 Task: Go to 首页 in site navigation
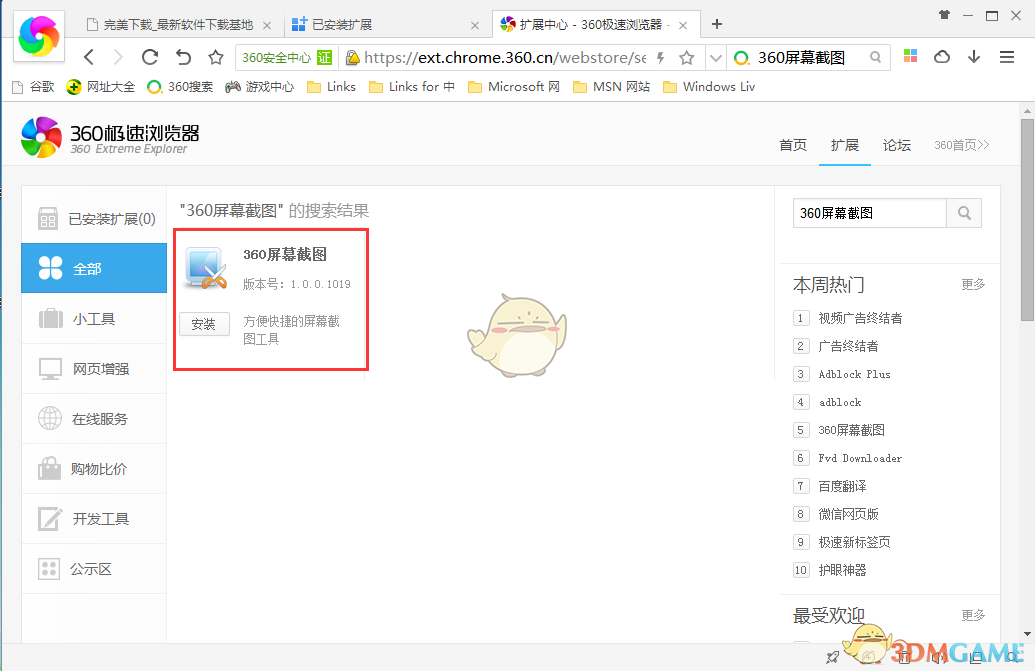click(x=793, y=145)
